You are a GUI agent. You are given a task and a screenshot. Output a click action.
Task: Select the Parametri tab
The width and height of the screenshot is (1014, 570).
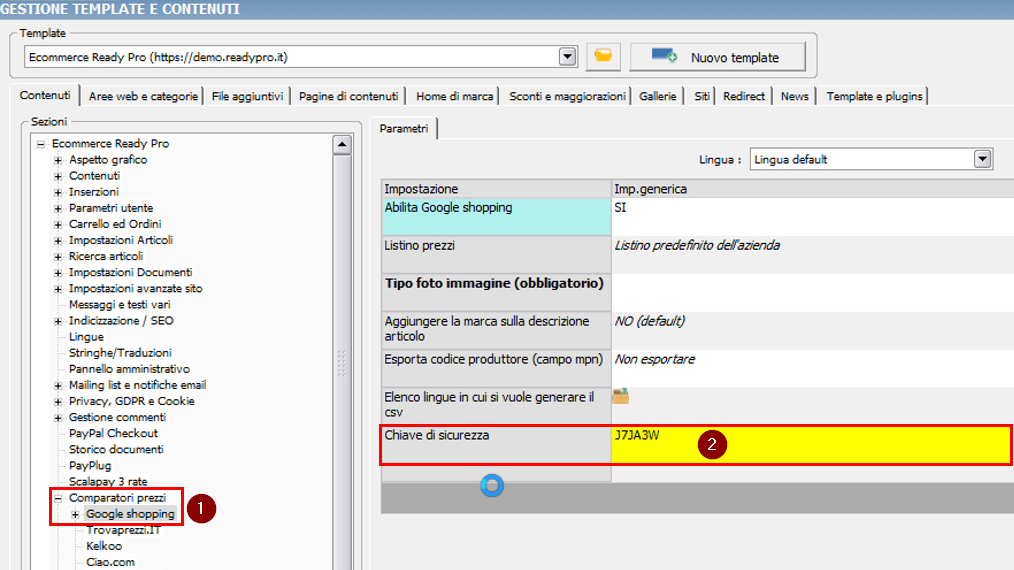(404, 129)
